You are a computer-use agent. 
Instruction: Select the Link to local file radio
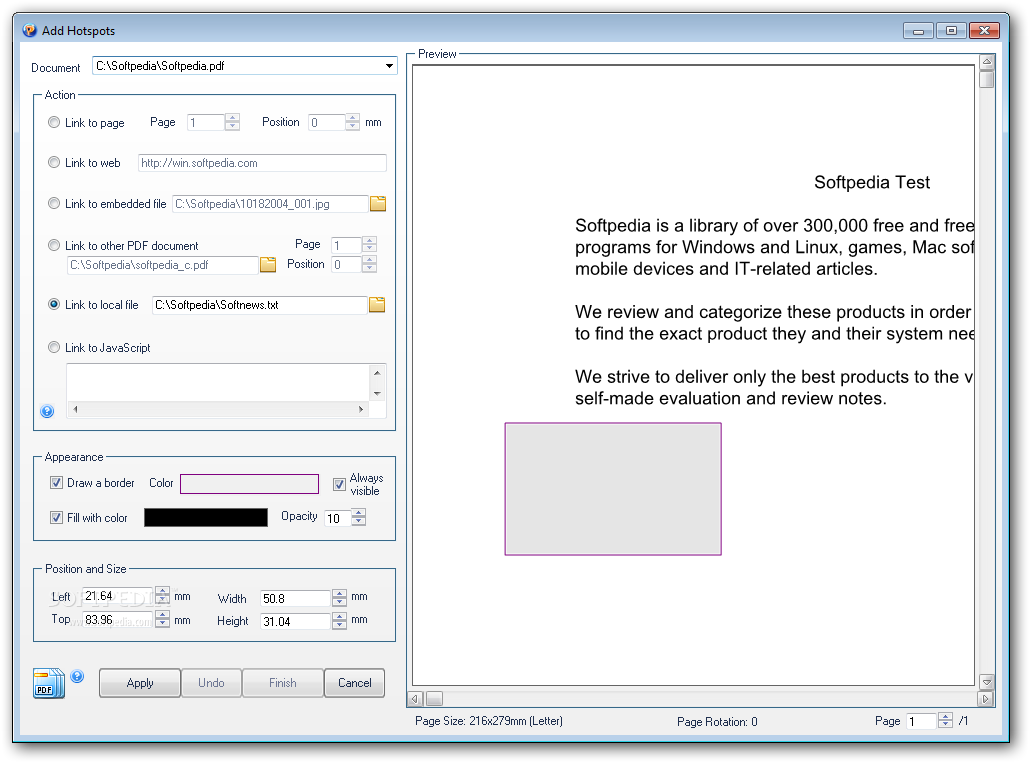54,304
